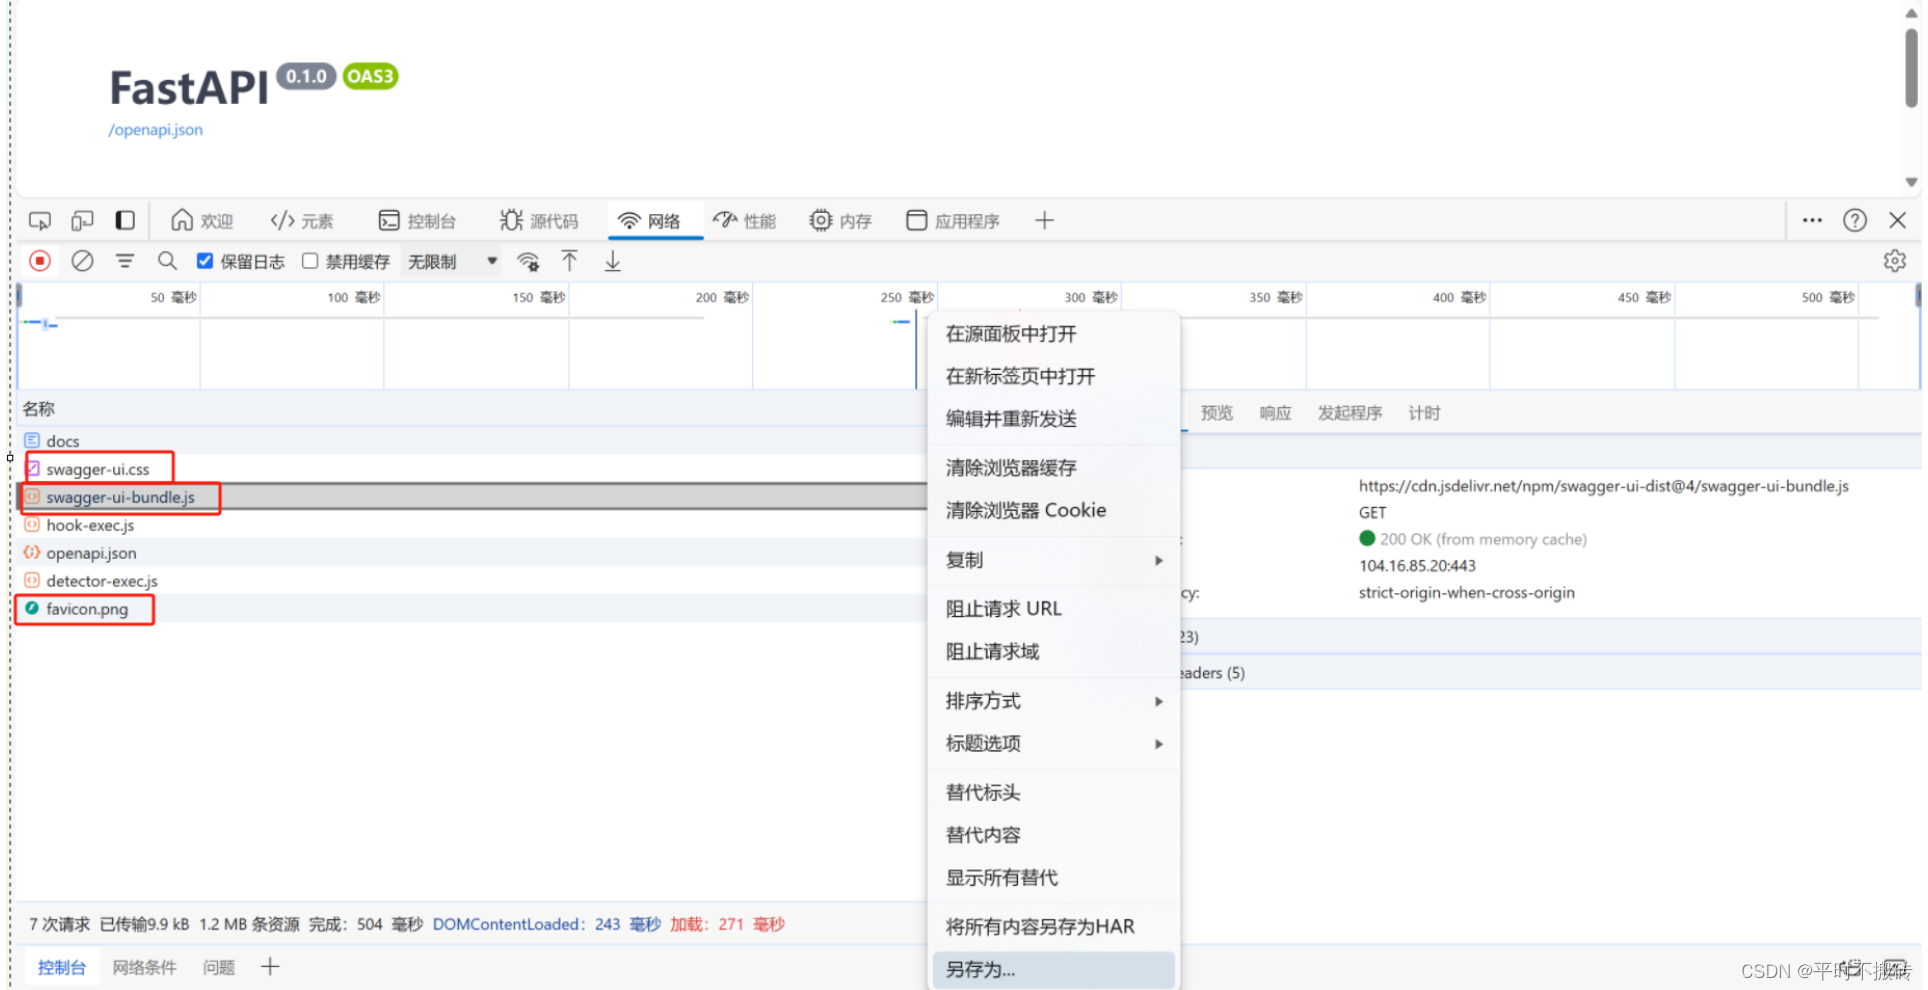Switch to the 性能 DevTools tab
This screenshot has width=1928, height=990.
coord(745,220)
